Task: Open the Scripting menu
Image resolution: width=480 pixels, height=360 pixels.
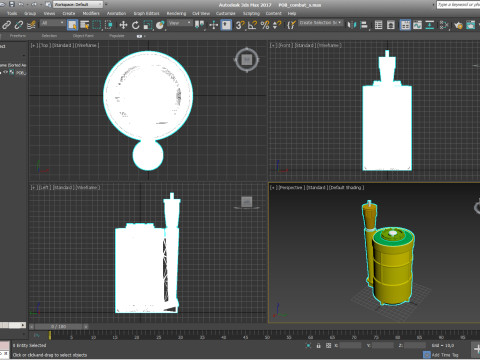Action: [x=251, y=13]
